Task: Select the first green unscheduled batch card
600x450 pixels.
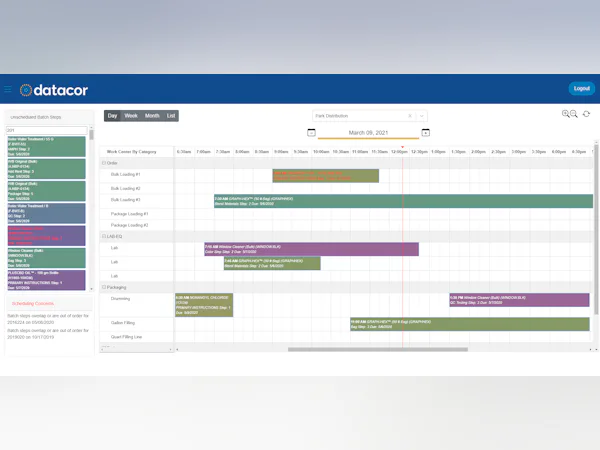Action: pos(46,147)
